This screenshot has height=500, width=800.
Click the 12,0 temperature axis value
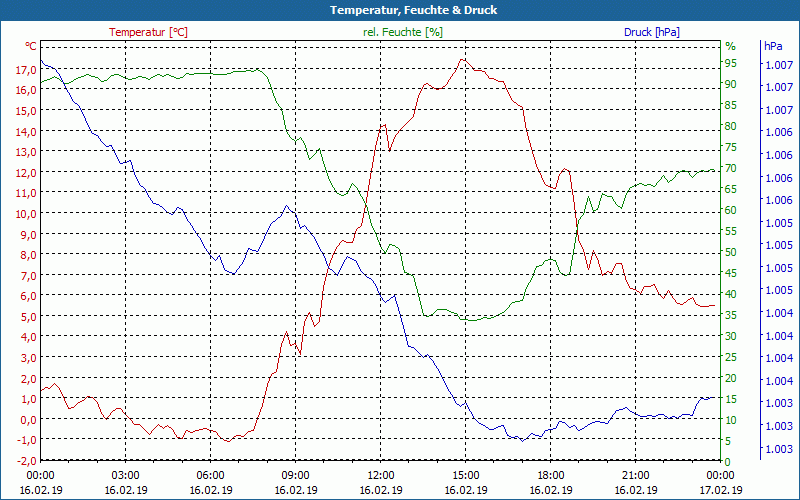pyautogui.click(x=26, y=172)
